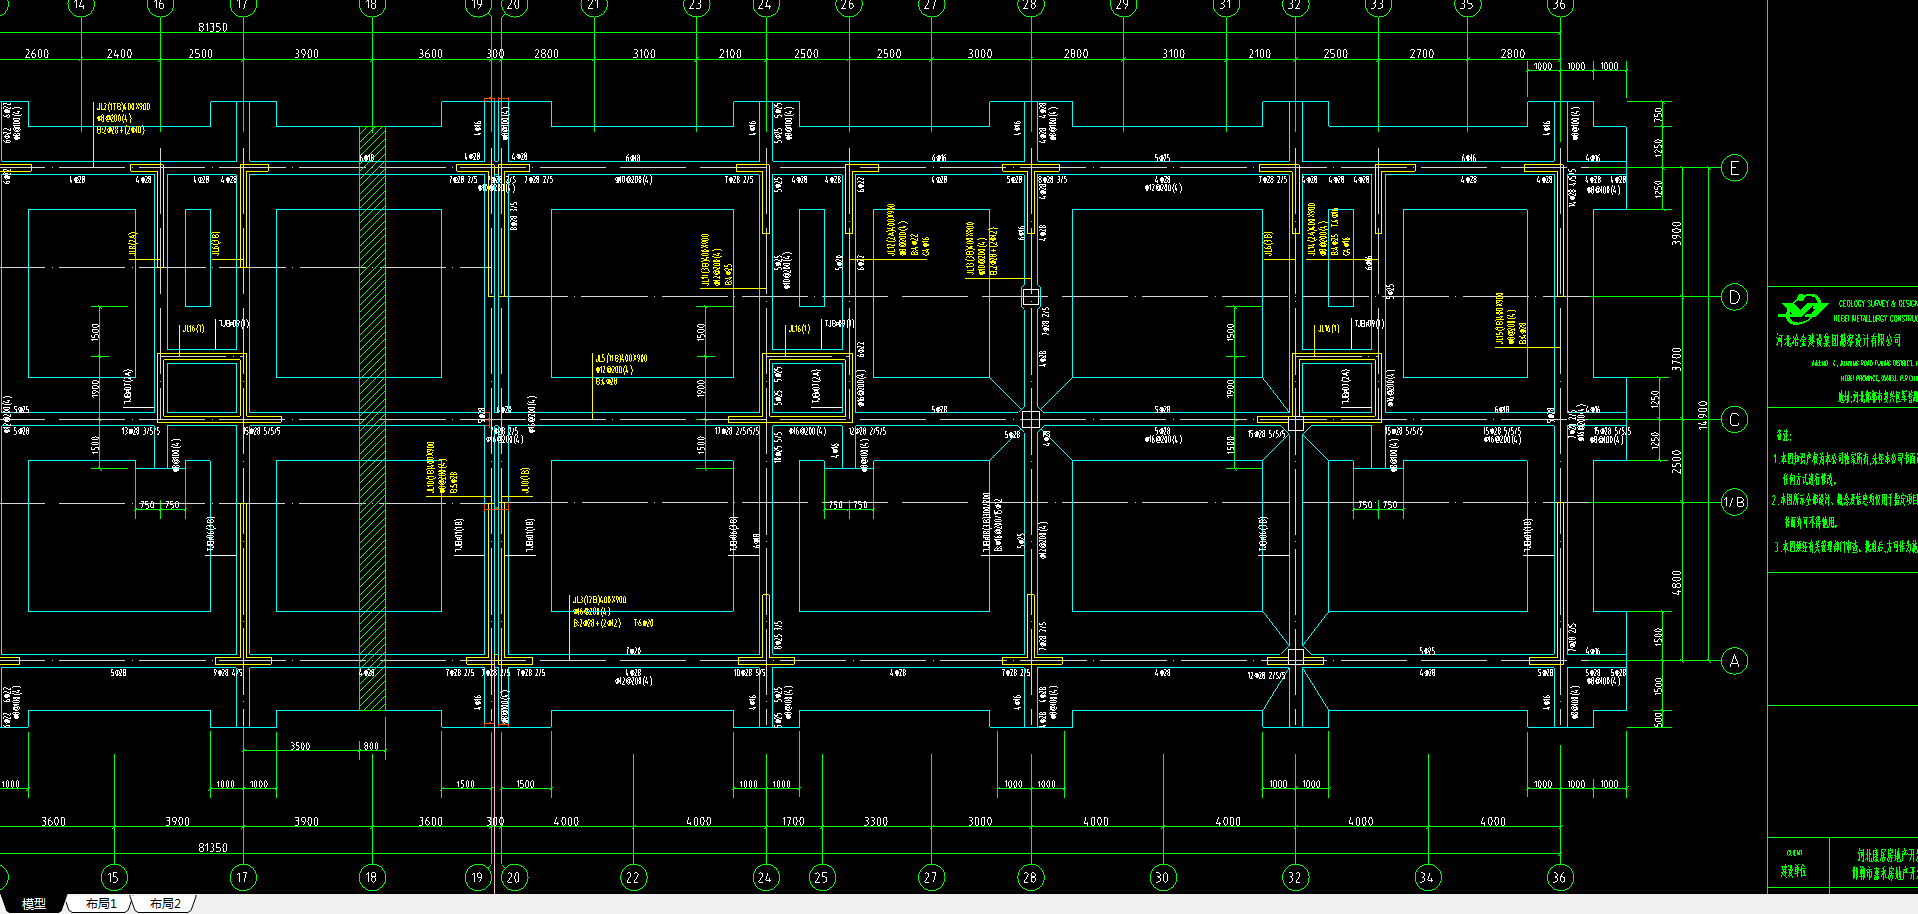1918x914 pixels.
Task: Open the 布局1 layout tab
Action: pyautogui.click(x=101, y=904)
